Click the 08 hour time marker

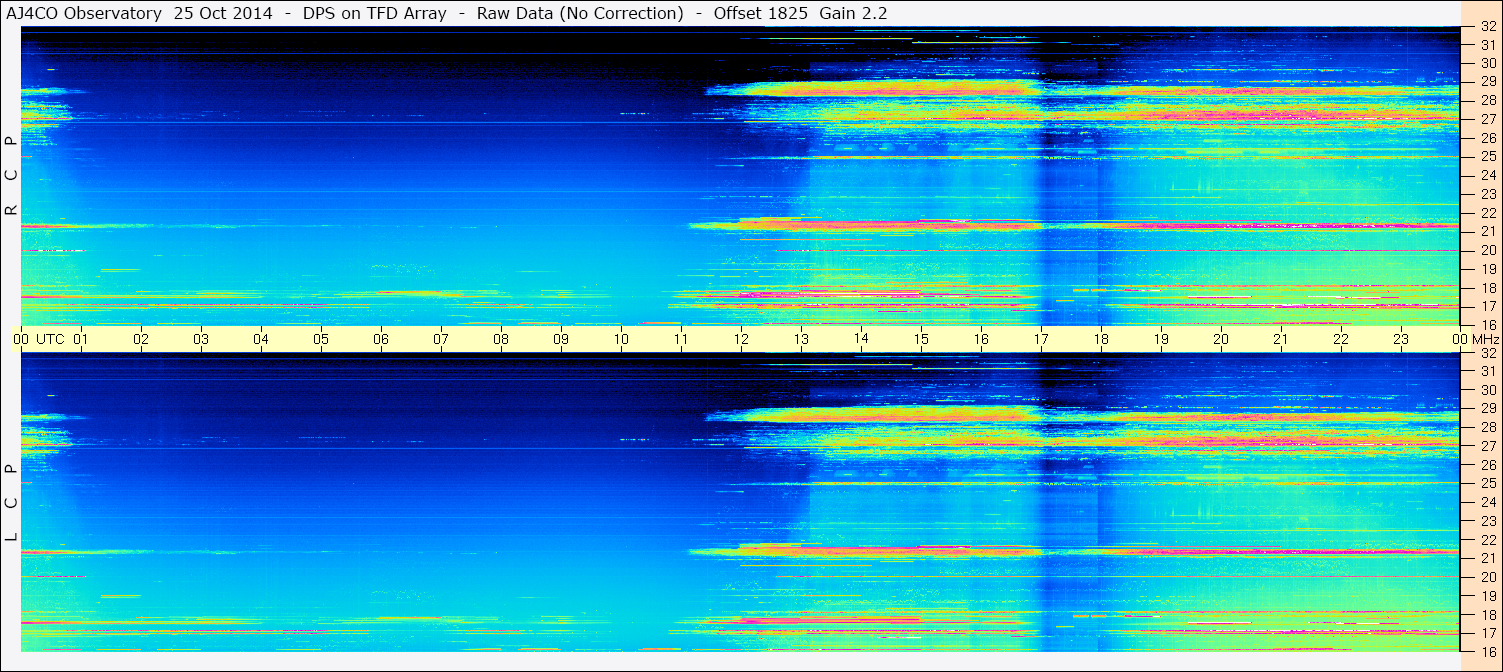tap(501, 339)
